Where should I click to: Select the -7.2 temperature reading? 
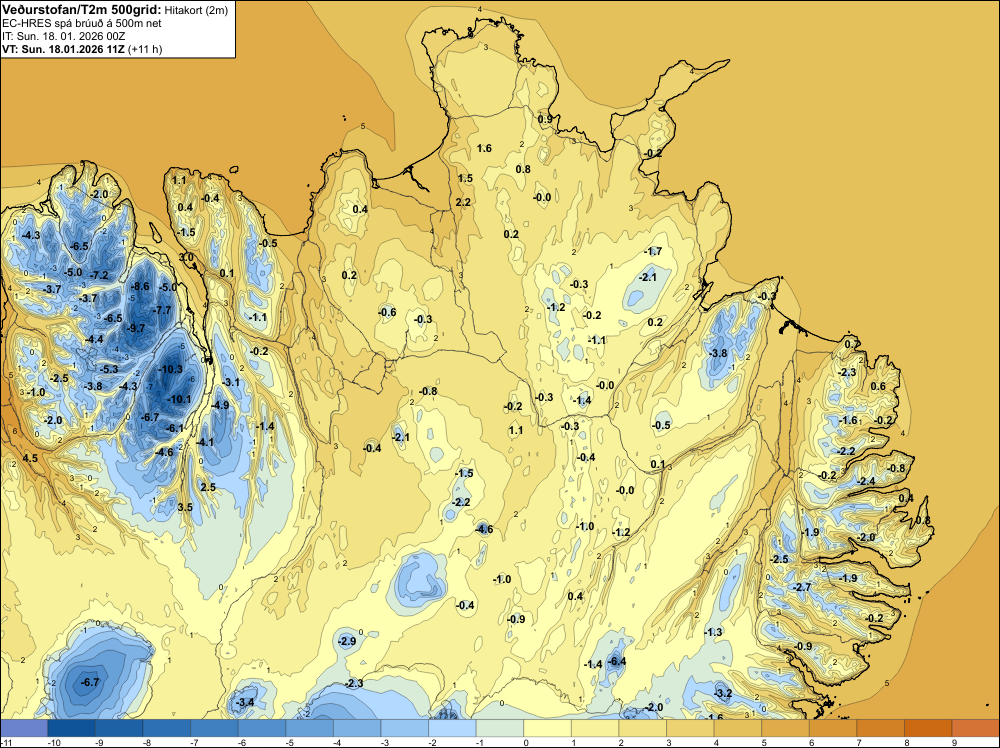coord(99,275)
